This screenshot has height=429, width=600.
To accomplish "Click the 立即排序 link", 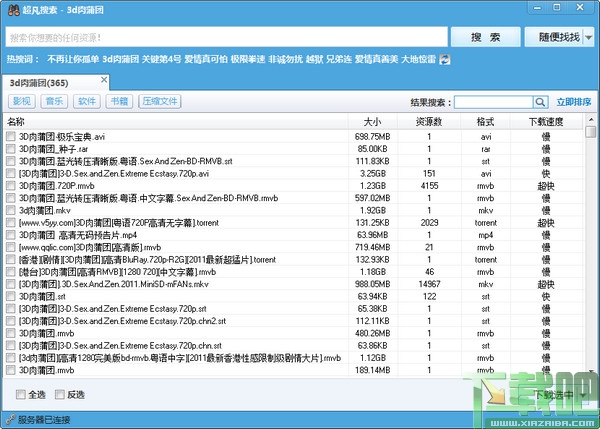I will click(x=574, y=102).
